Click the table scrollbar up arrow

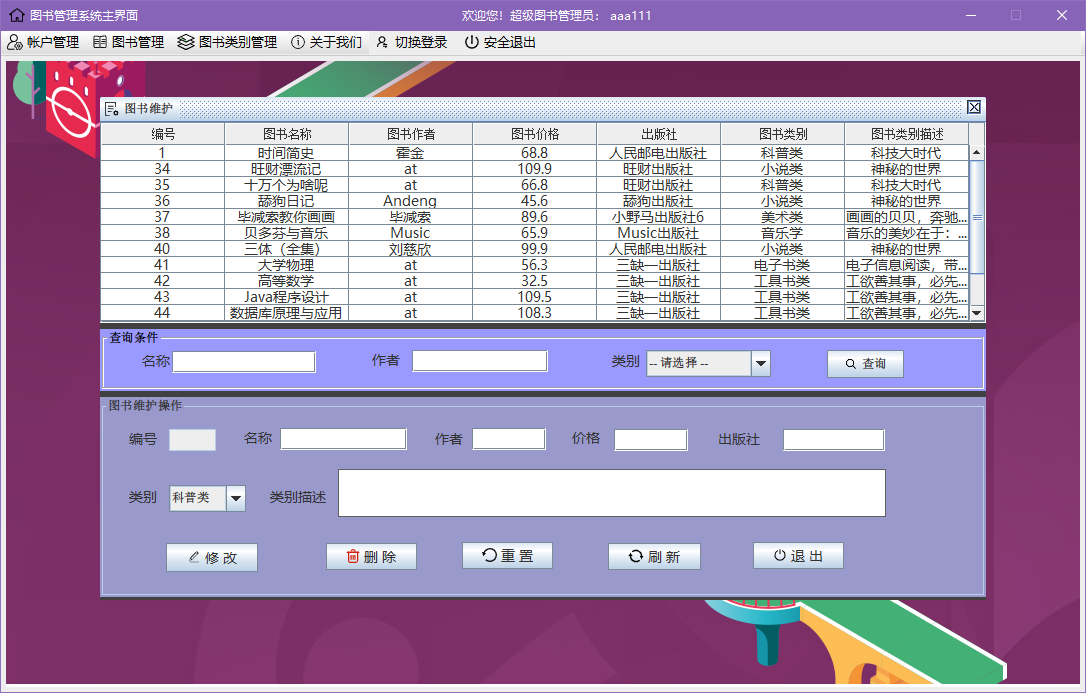[x=977, y=152]
